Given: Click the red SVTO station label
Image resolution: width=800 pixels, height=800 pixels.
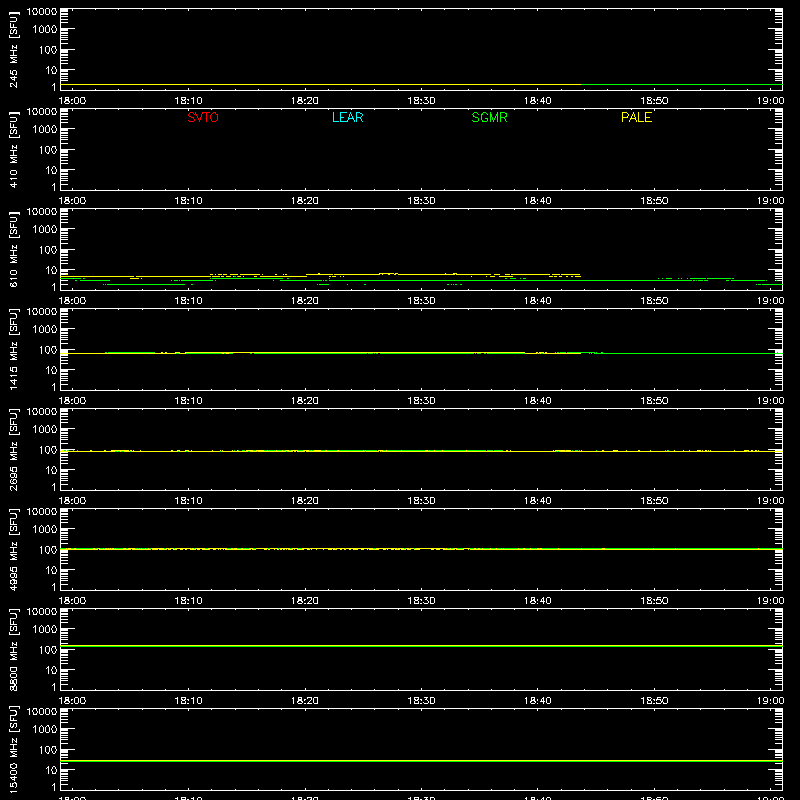Looking at the screenshot, I should click(203, 117).
